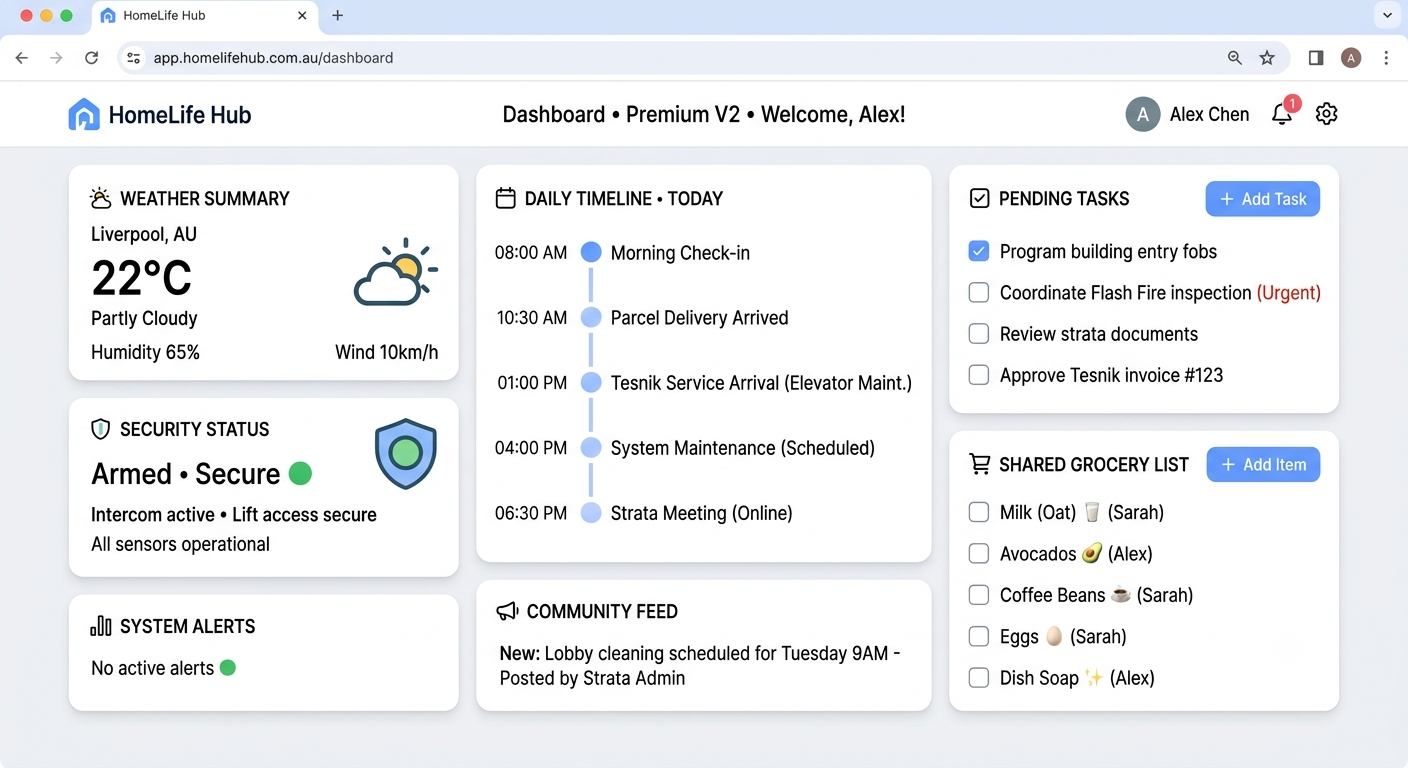
Task: Click the sun-cloud icon beside Weather Summary heading
Action: tap(101, 198)
